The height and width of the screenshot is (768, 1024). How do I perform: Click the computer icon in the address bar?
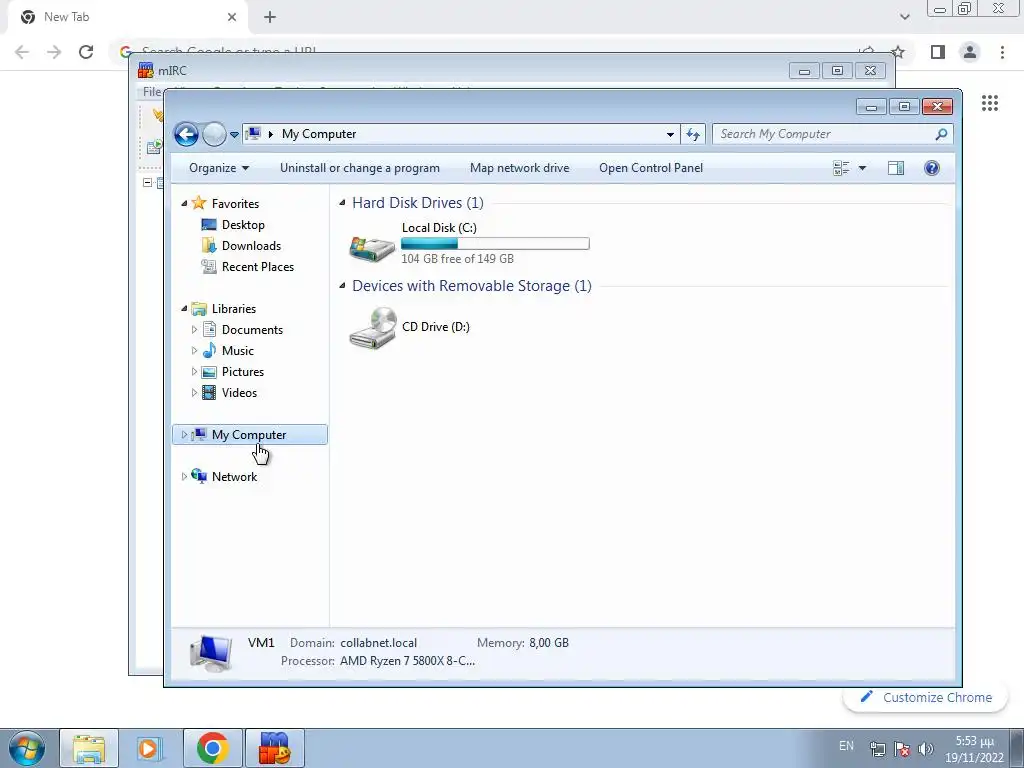tap(253, 134)
